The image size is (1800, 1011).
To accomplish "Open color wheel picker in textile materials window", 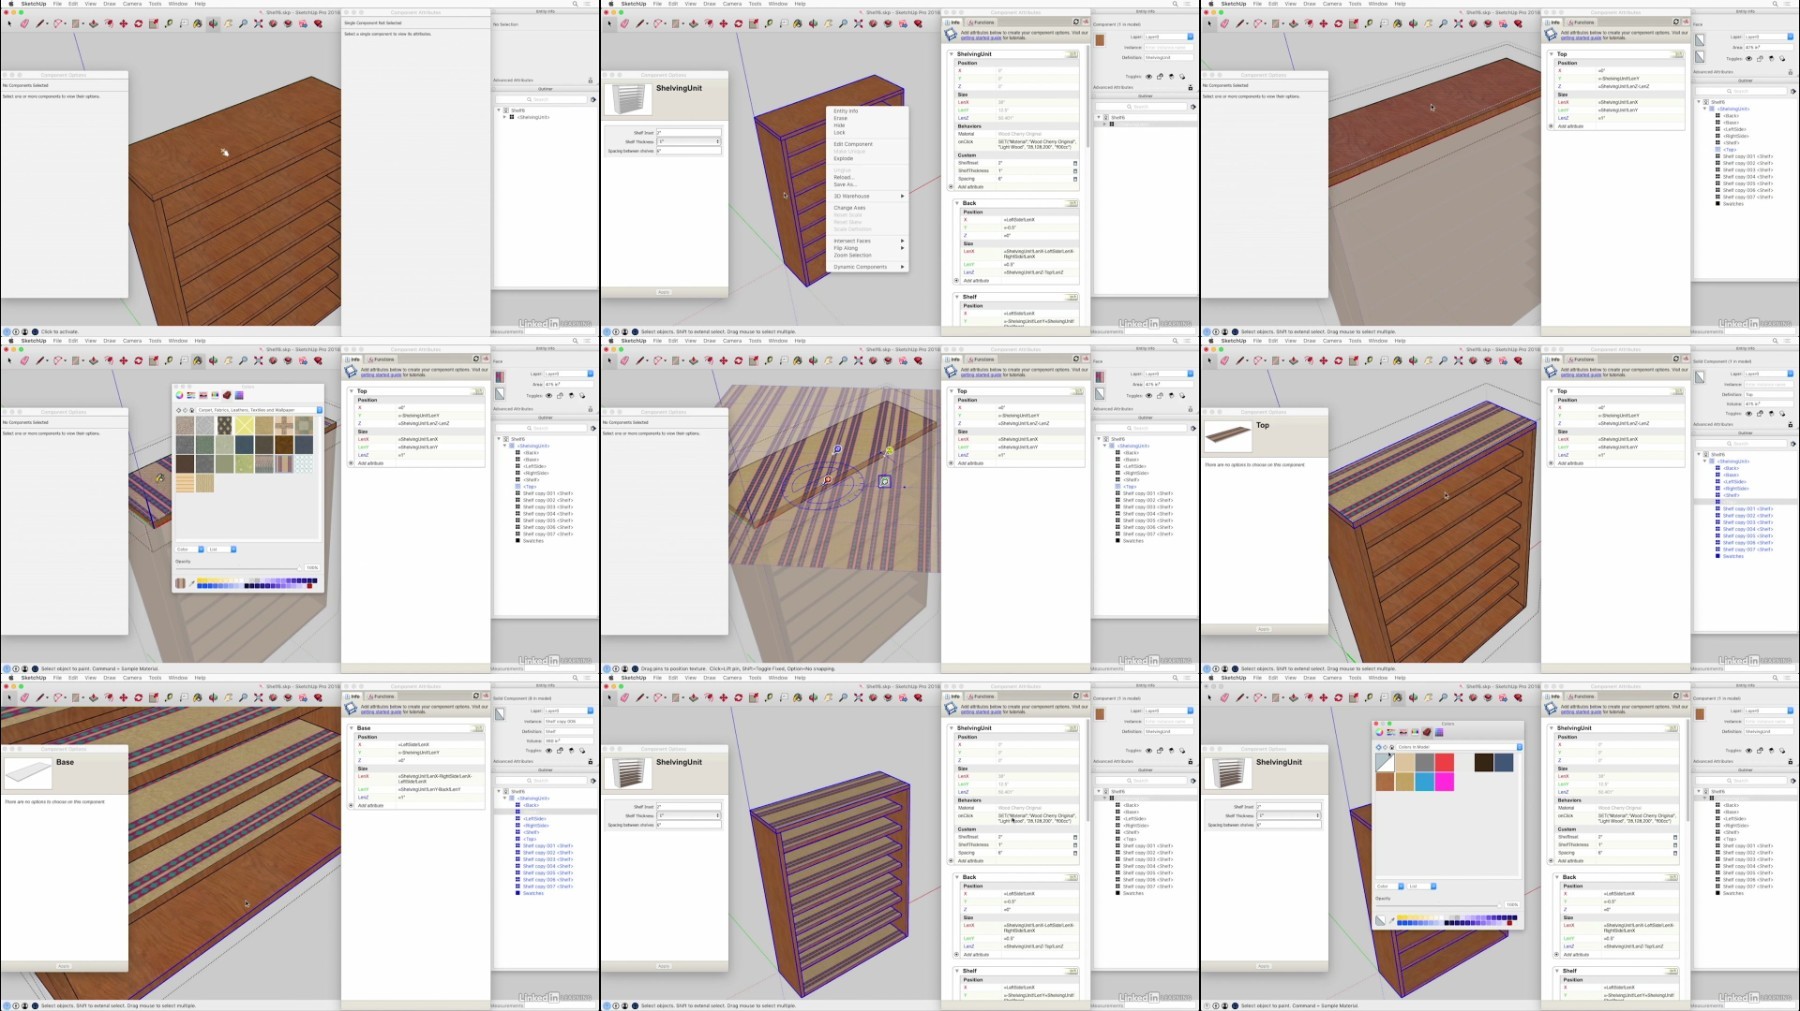I will pyautogui.click(x=180, y=395).
